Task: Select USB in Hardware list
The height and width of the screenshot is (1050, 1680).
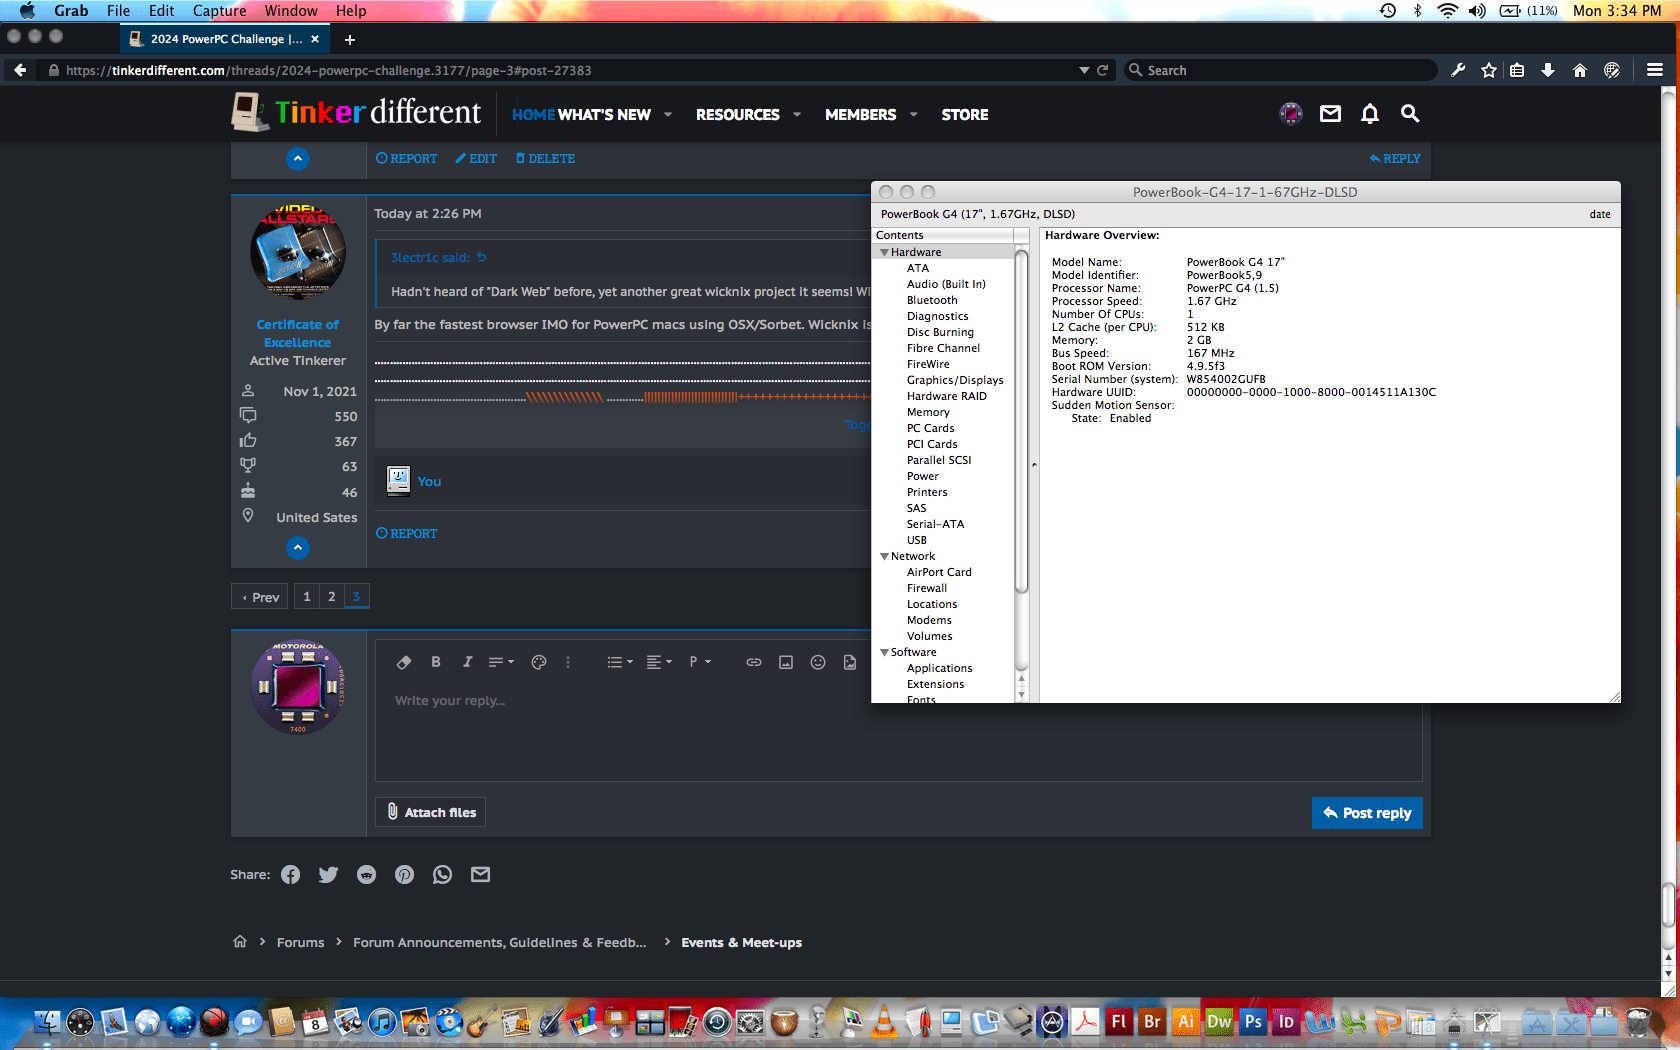Action: coord(917,540)
